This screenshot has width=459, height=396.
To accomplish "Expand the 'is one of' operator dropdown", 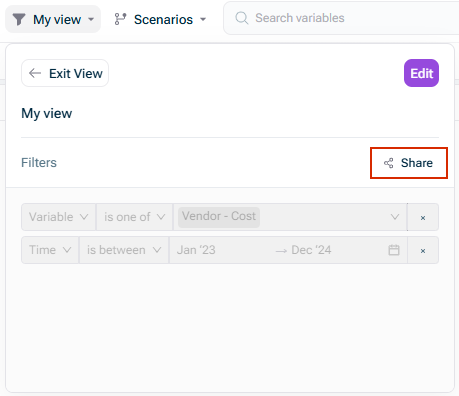I will (134, 217).
